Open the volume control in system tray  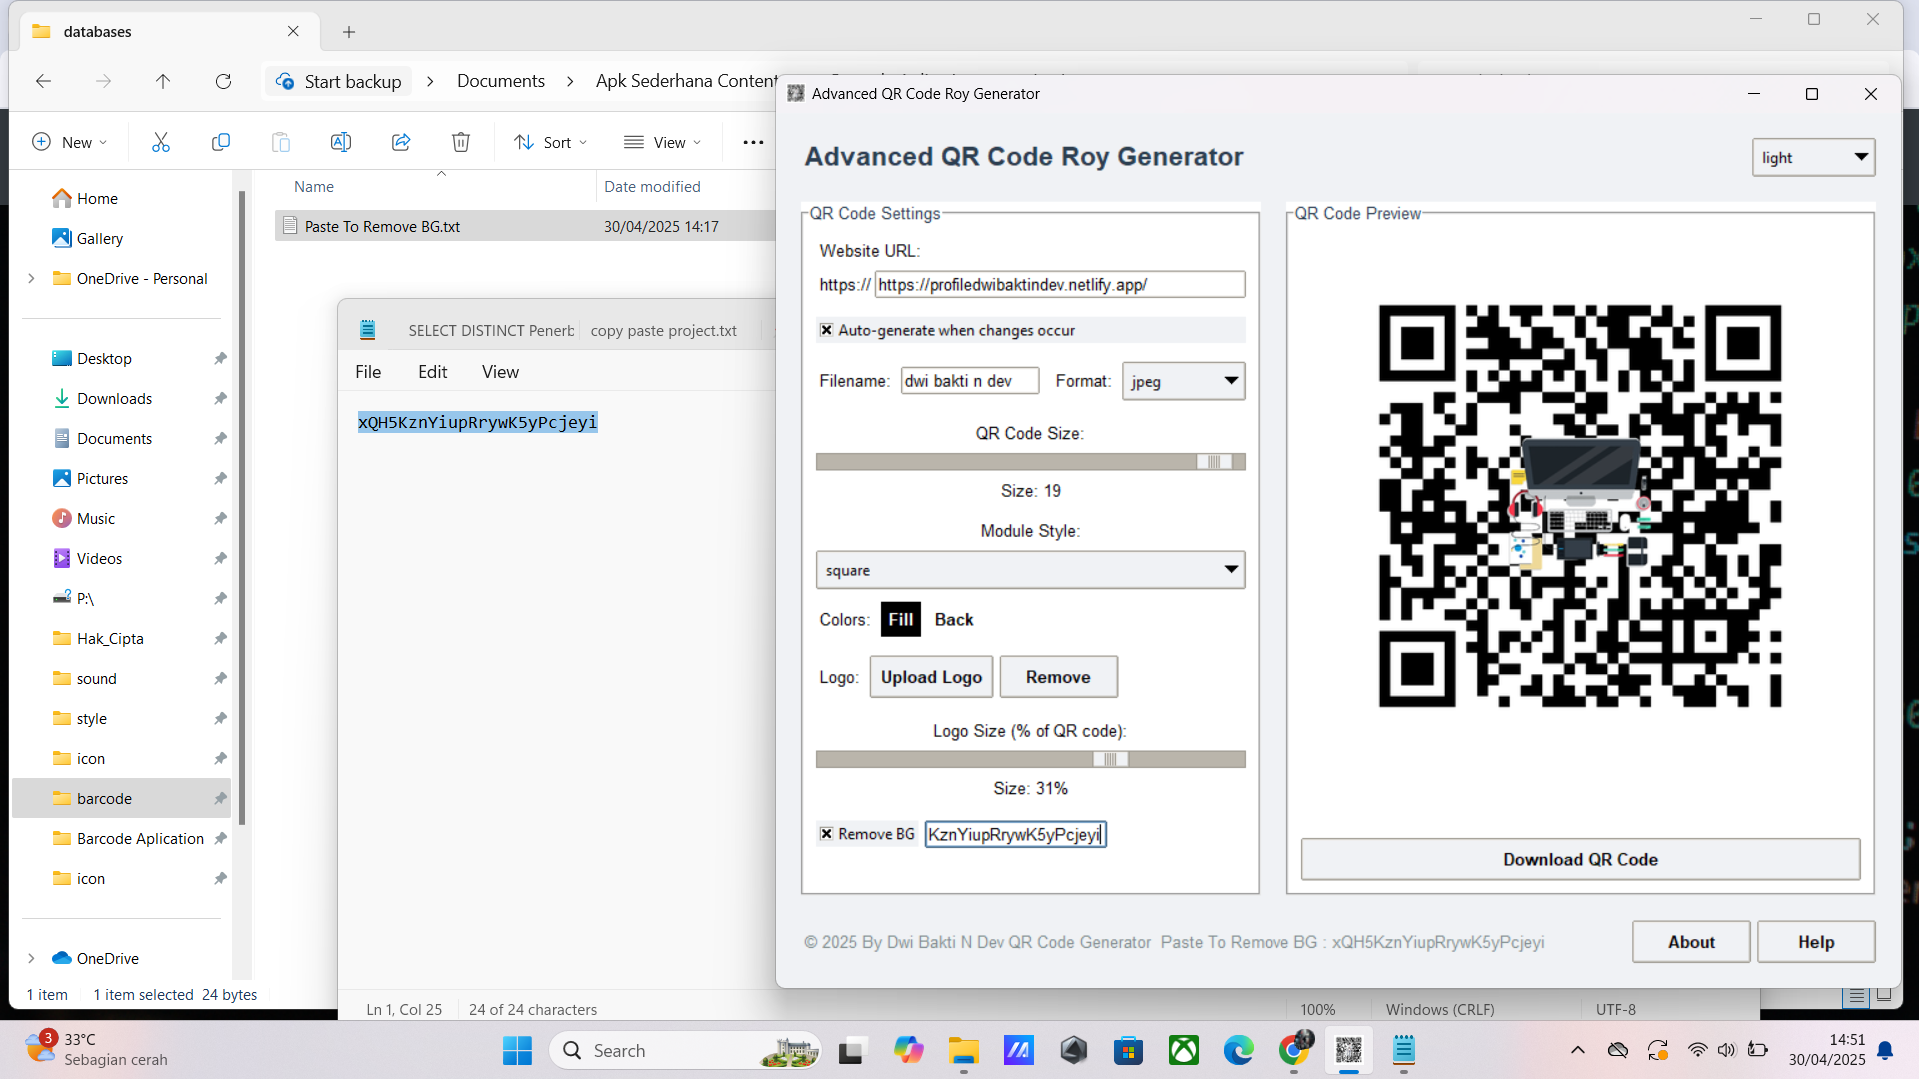[x=1727, y=1050]
